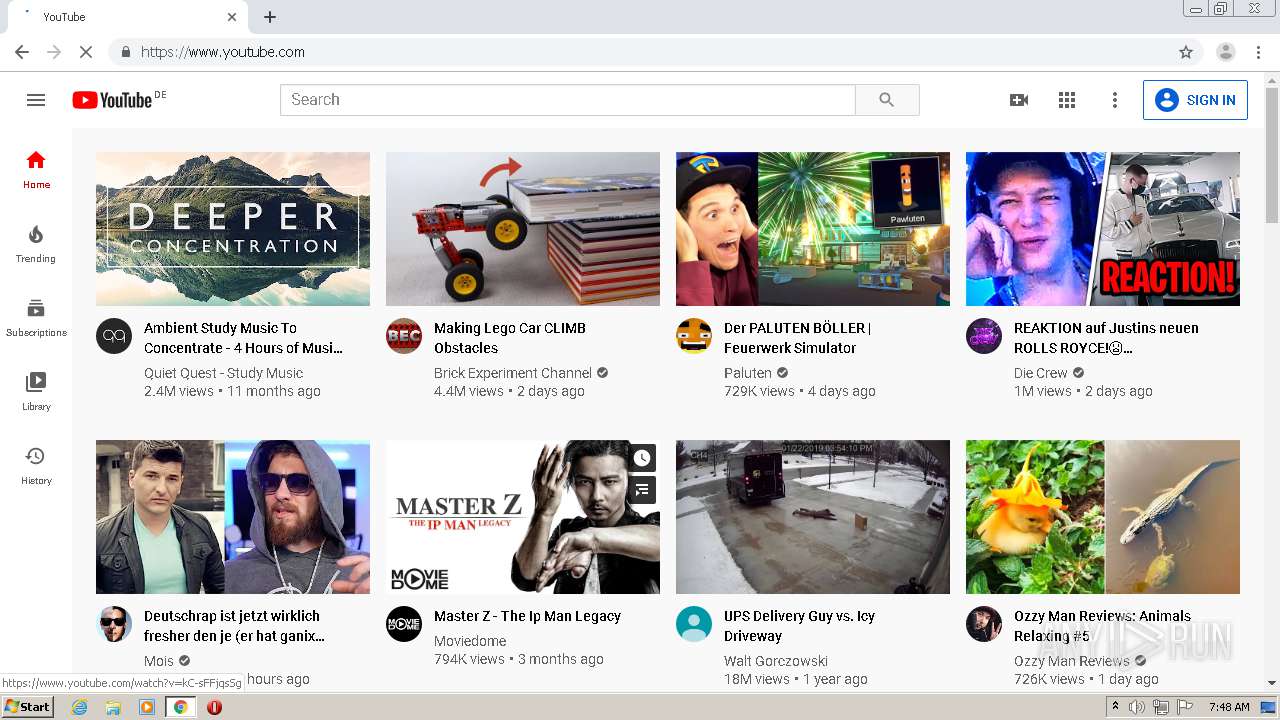Play Deeper Concentration video thumbnail
This screenshot has width=1280, height=720.
click(x=233, y=229)
